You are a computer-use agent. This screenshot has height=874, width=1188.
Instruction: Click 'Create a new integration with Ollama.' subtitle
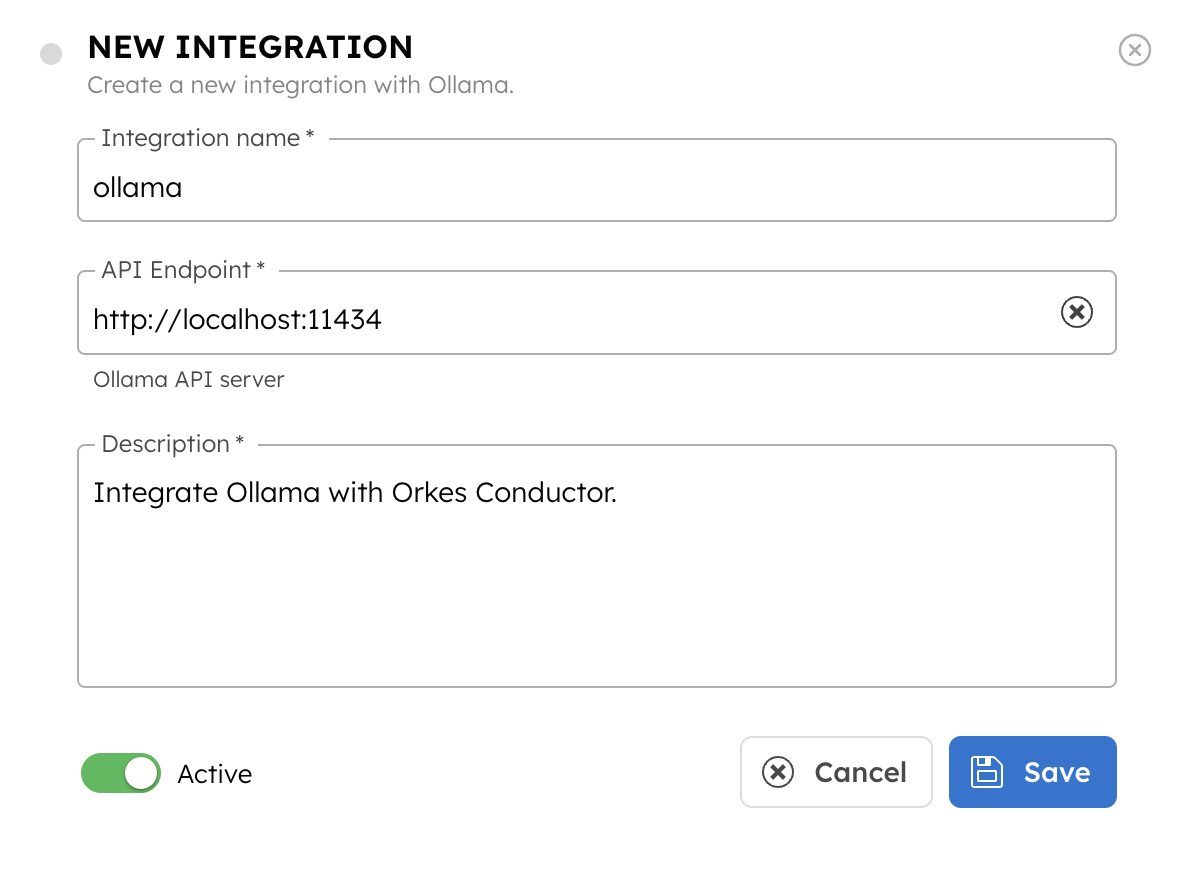(300, 85)
